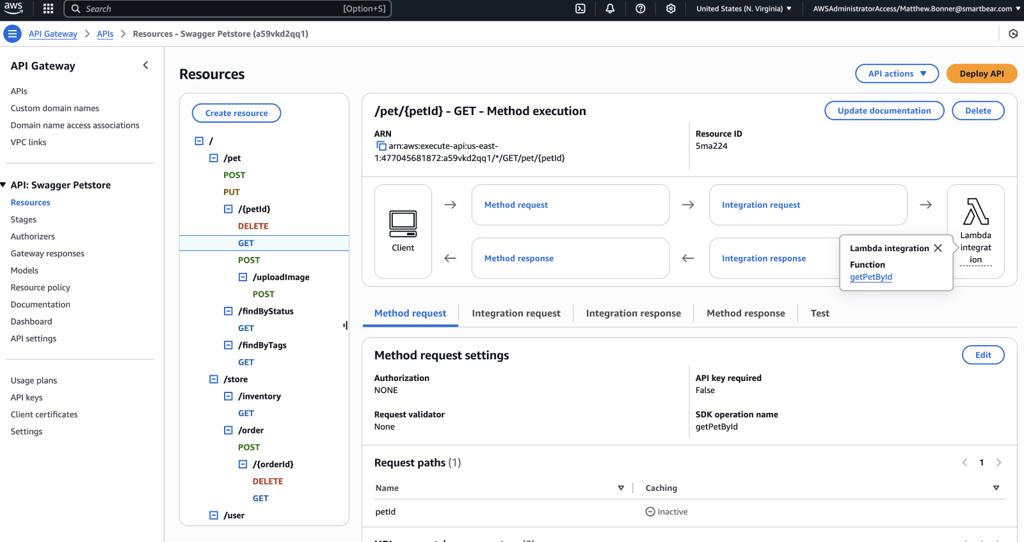Collapse the /uploadImage resource node
The height and width of the screenshot is (542, 1024).
243,277
